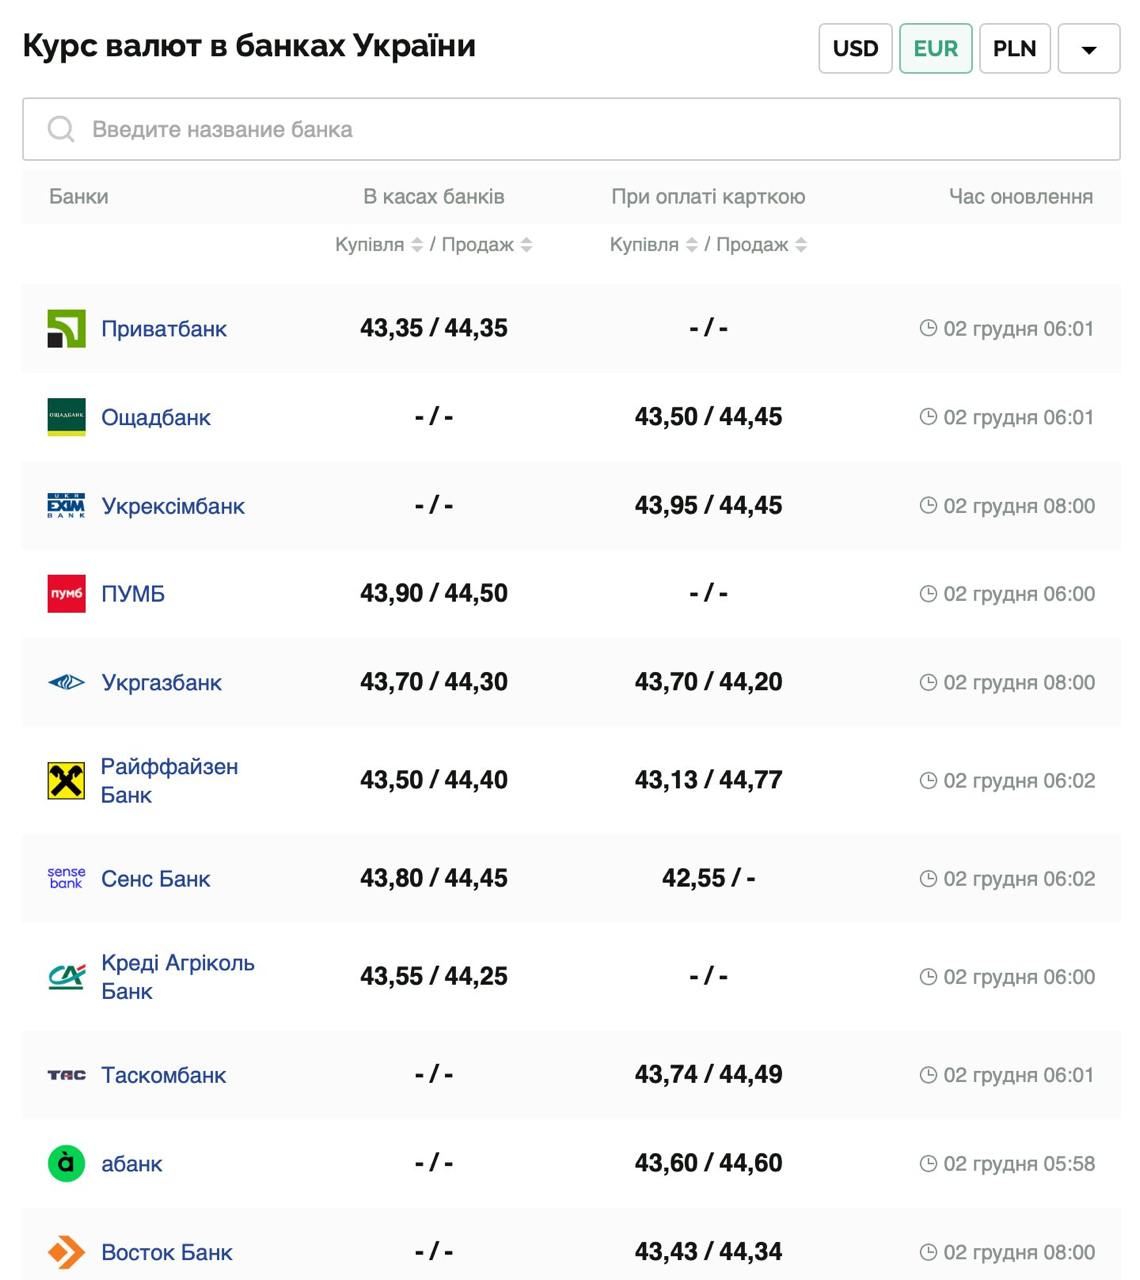
Task: Click the Ukrgasbank blue logo
Action: (66, 683)
